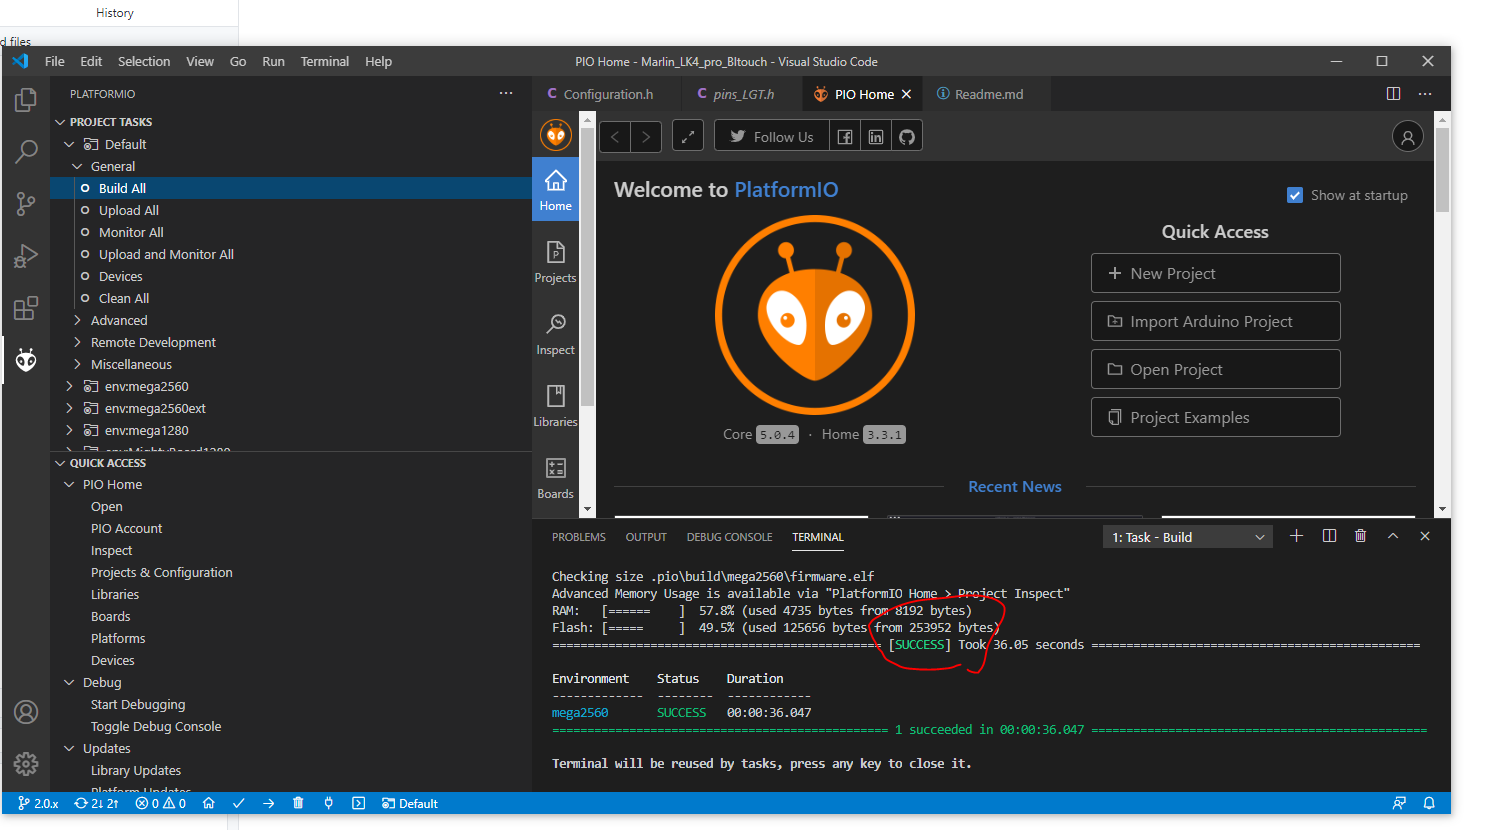Open the Manage gear menu

(26, 764)
